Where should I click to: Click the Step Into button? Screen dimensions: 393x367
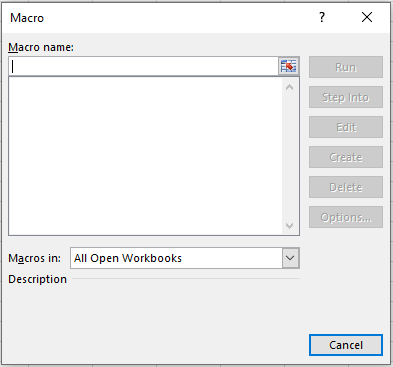tap(346, 97)
